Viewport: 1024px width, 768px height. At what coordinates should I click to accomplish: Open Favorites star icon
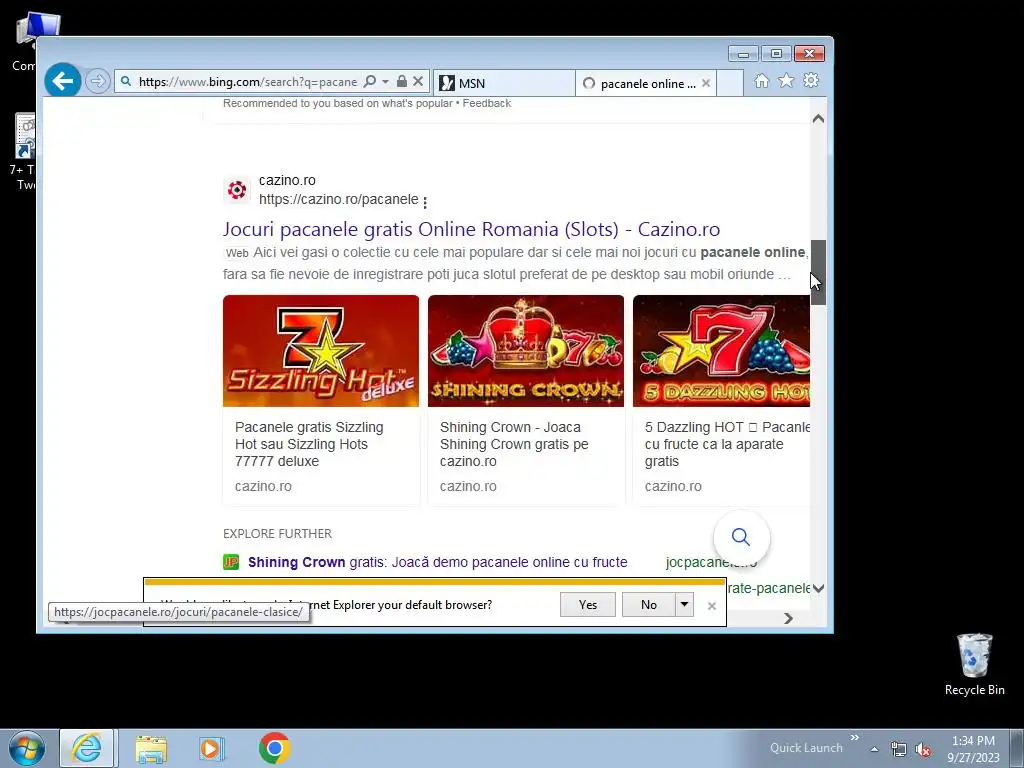[x=786, y=80]
